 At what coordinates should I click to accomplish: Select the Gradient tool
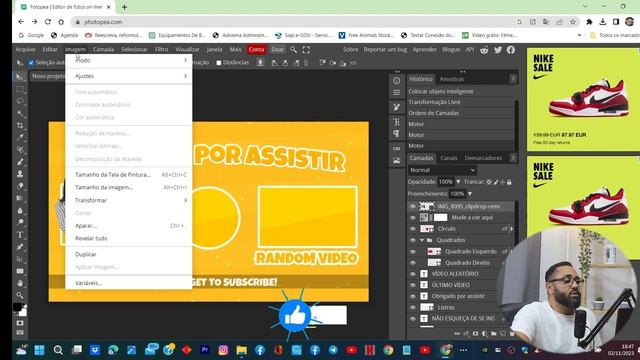[x=20, y=198]
